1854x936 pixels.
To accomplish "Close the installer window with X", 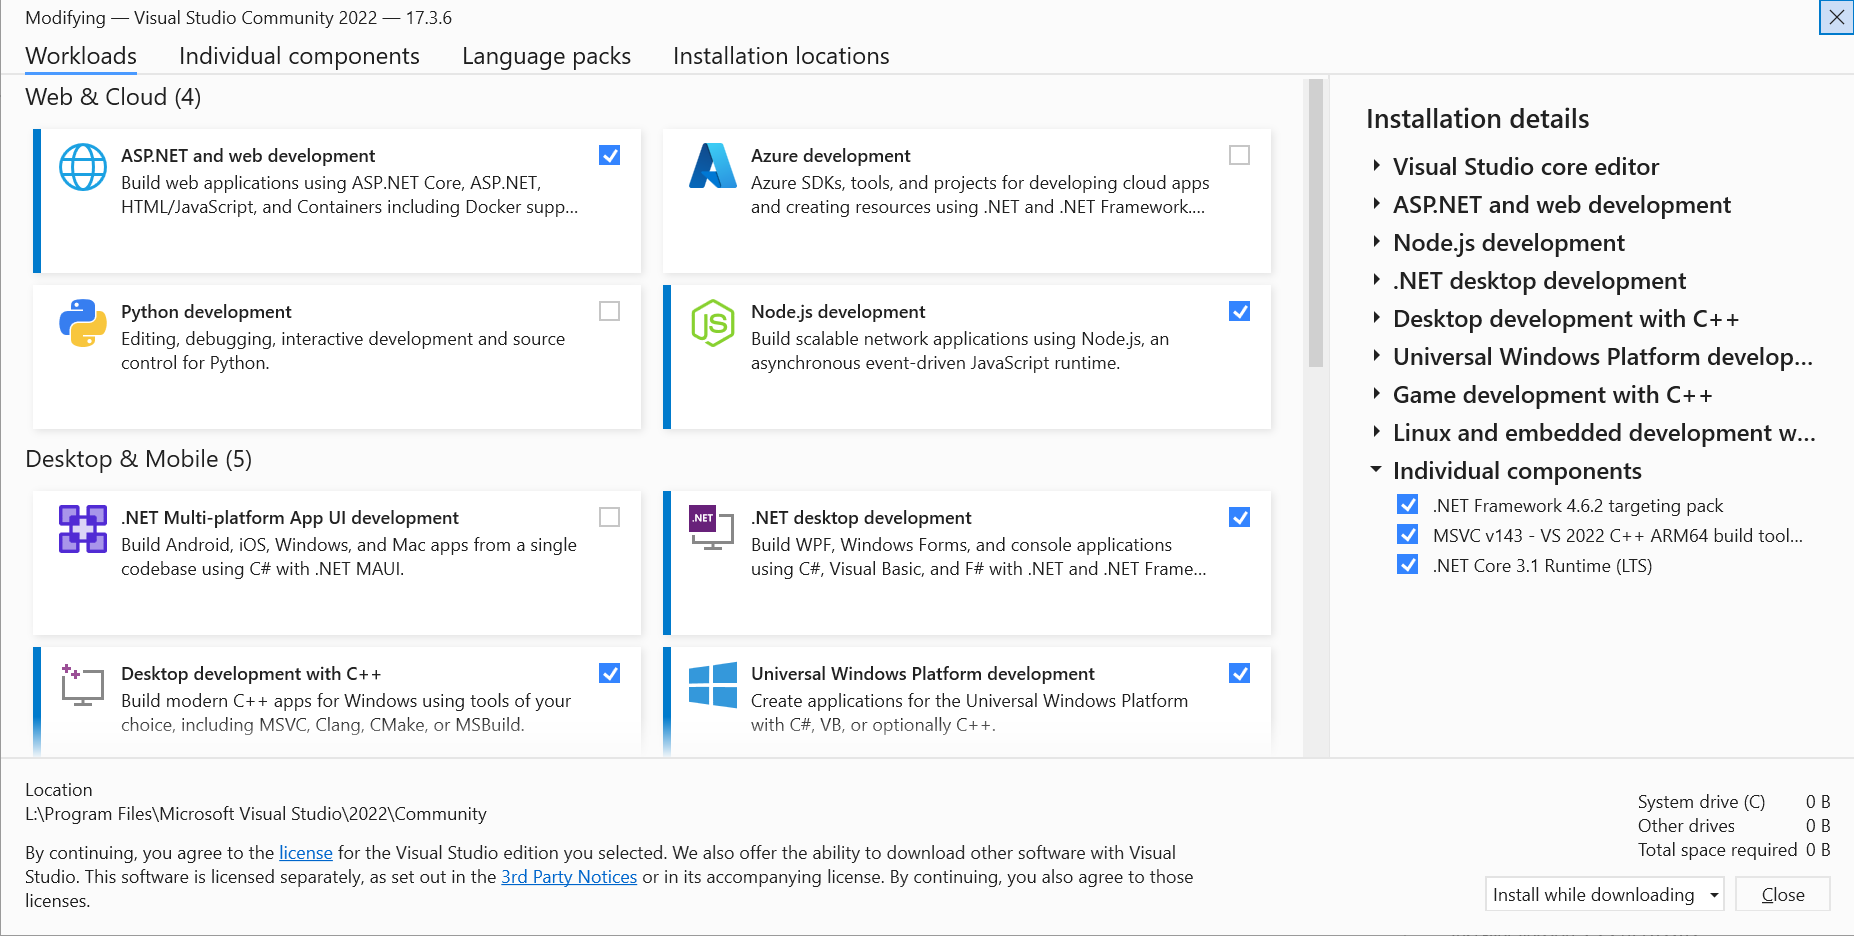I will tap(1837, 17).
